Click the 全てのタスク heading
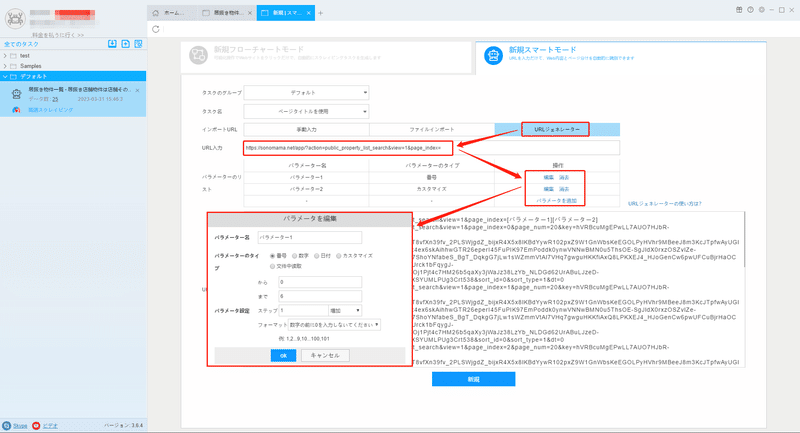 click(21, 44)
